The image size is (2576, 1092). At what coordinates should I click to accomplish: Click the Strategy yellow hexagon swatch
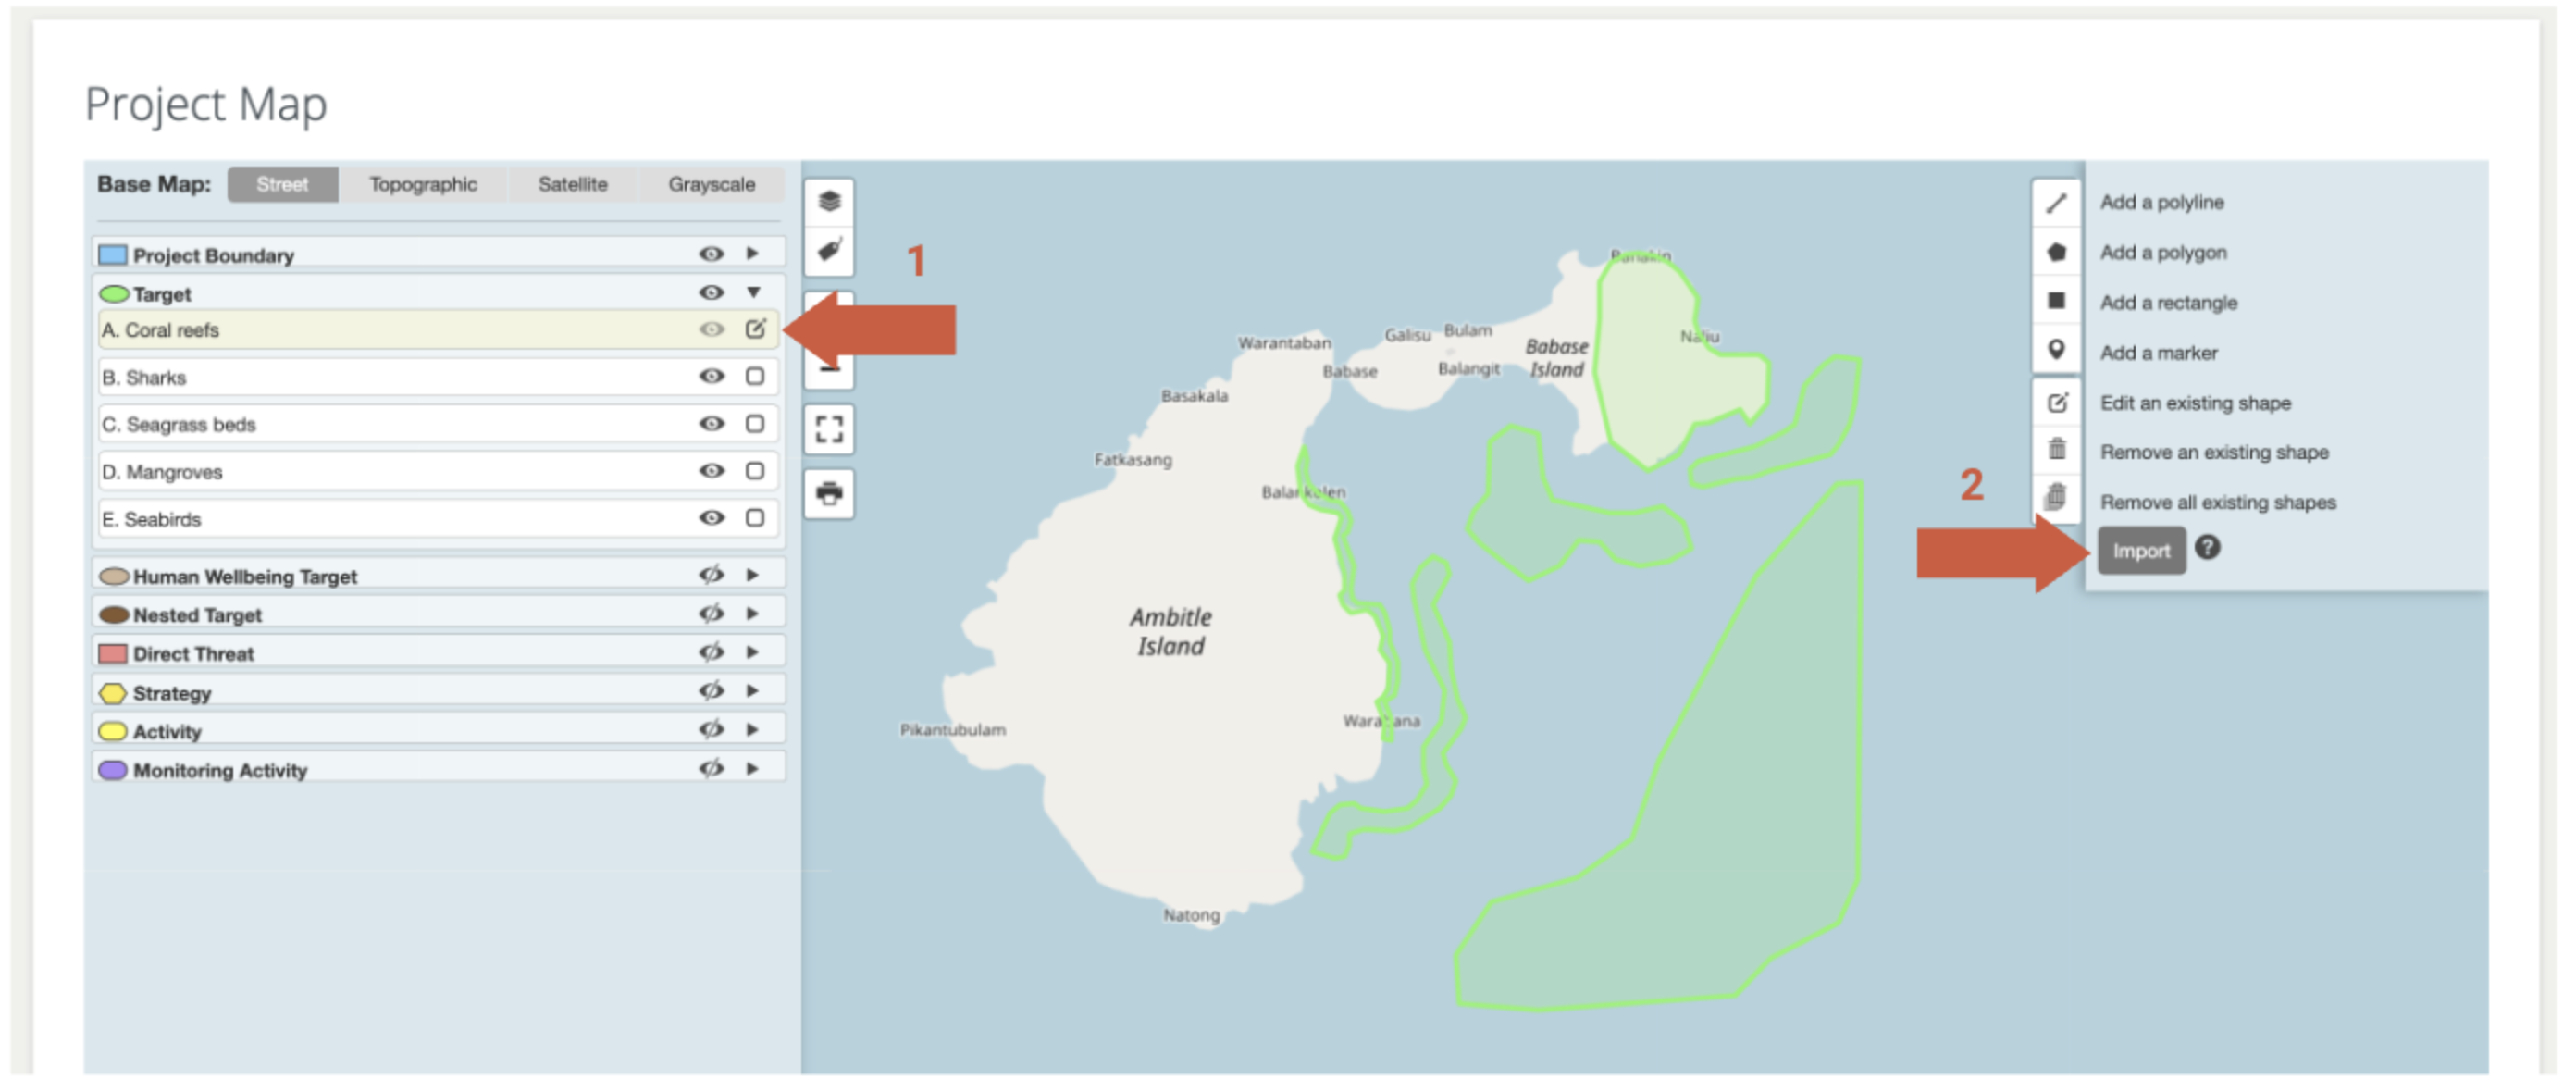[x=113, y=693]
